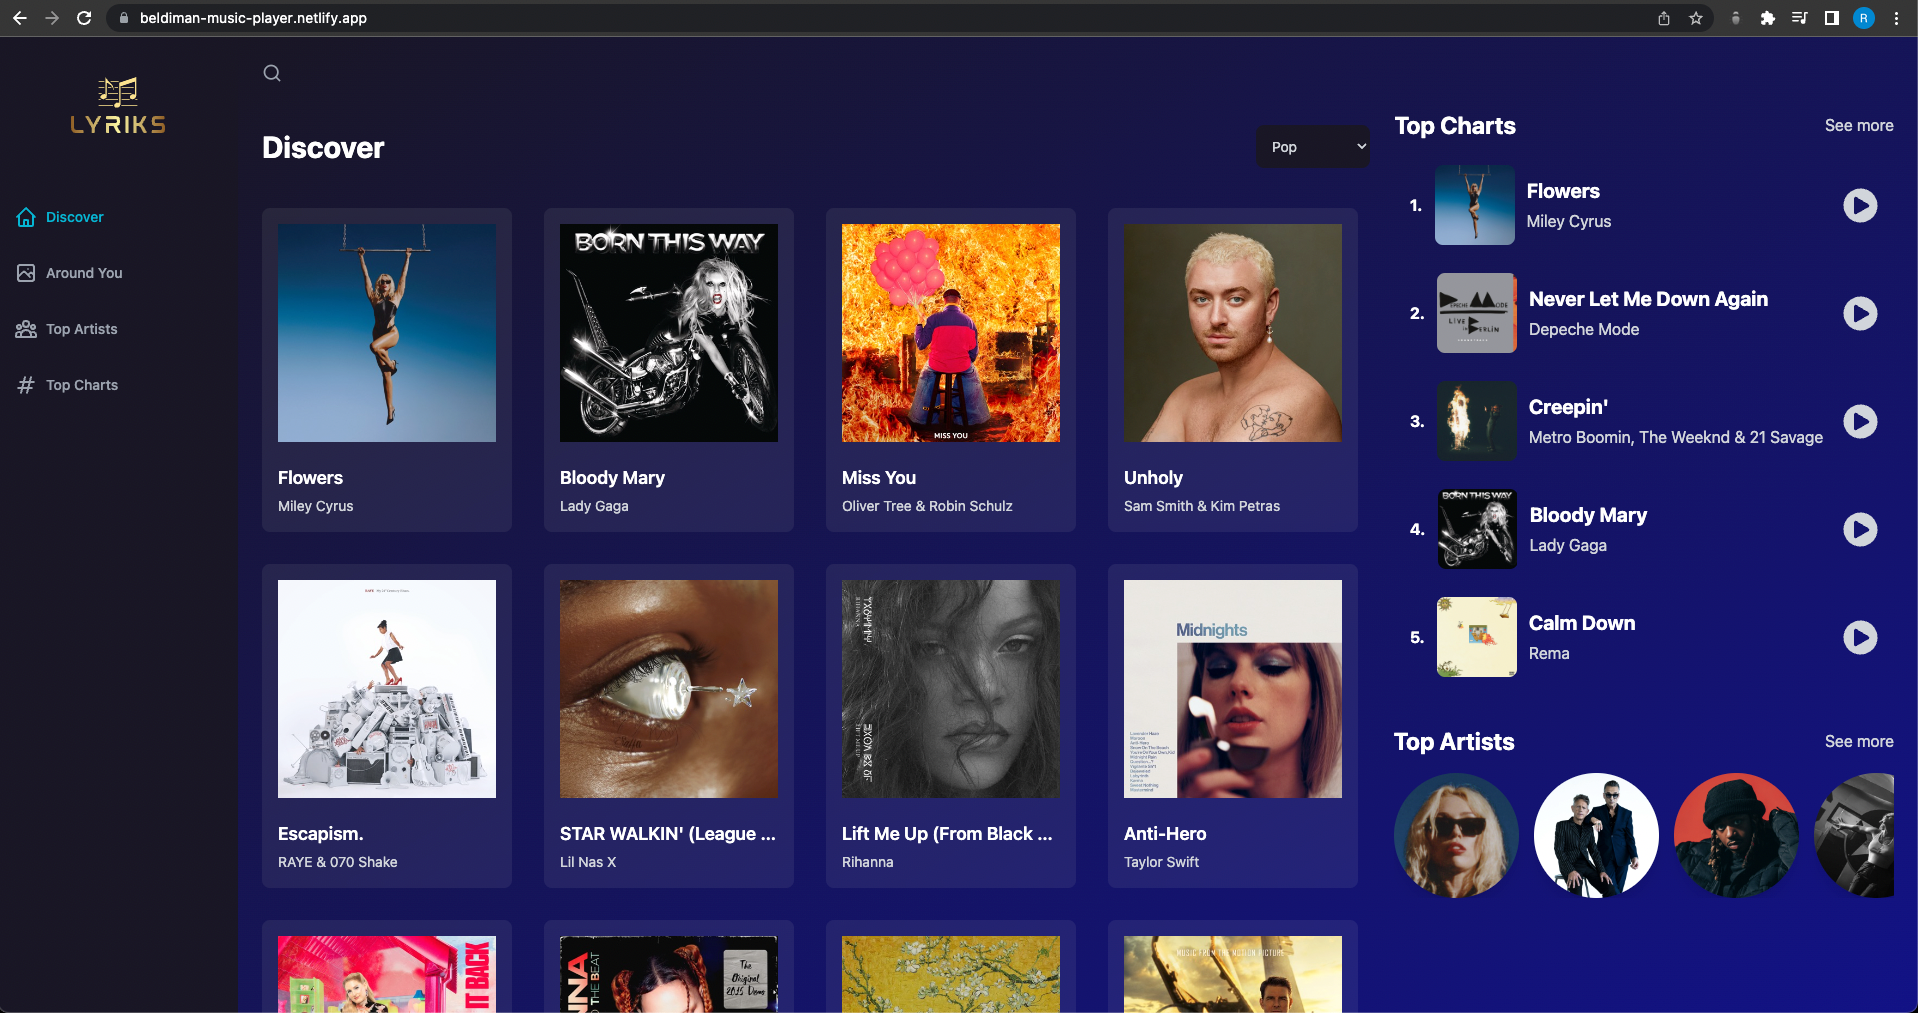The image size is (1918, 1013).
Task: Click the Midnights album cover
Action: point(1233,689)
